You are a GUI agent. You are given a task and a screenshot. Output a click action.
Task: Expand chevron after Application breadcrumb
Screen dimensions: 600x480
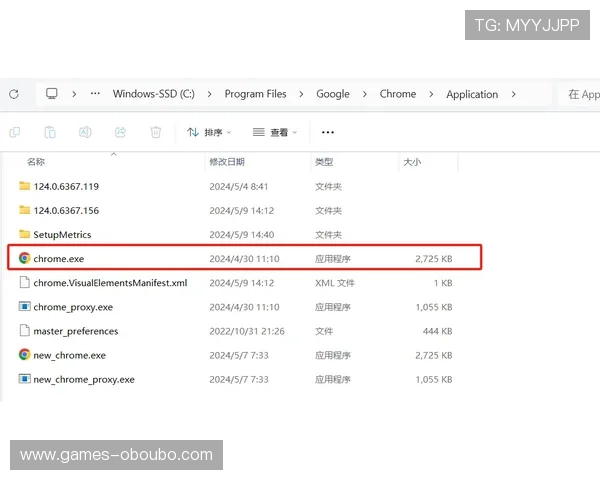pos(514,94)
